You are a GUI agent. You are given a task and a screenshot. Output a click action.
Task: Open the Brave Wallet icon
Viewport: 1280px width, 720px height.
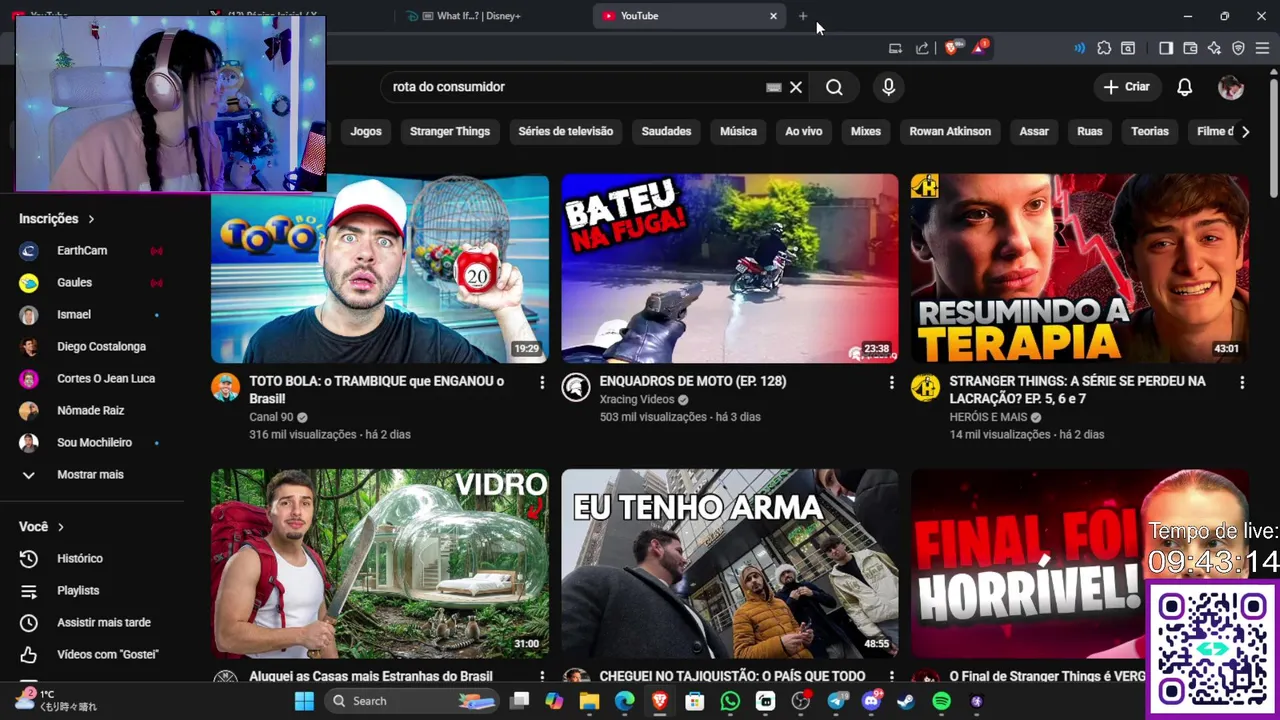tap(1190, 48)
